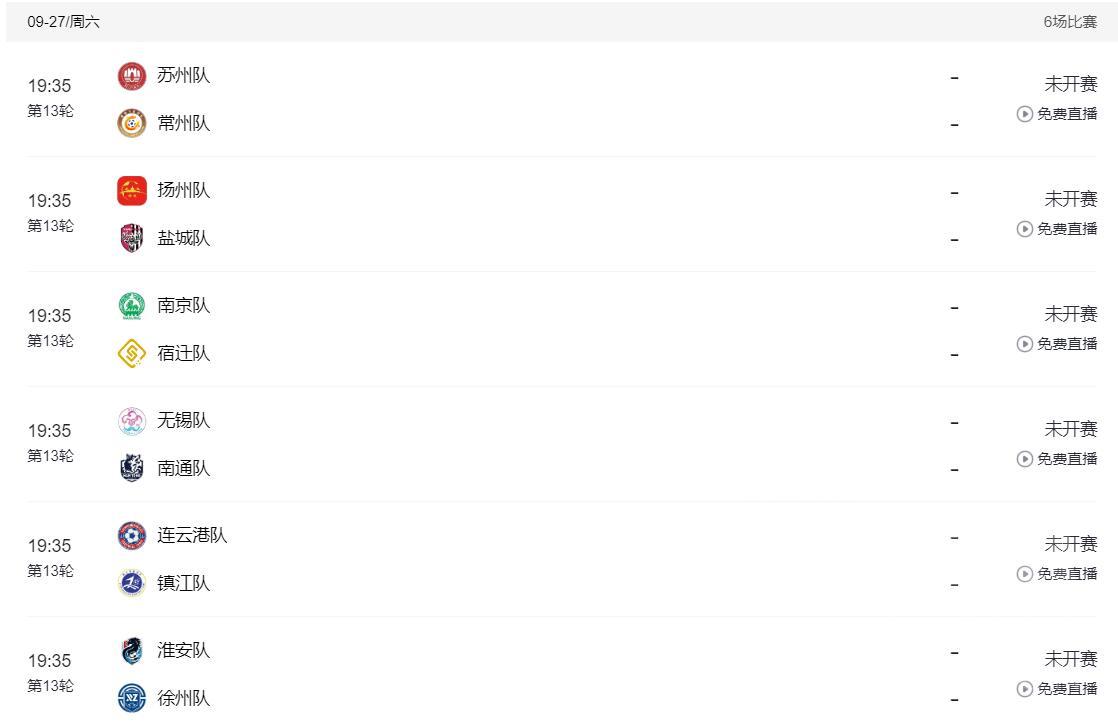Click the 徐州队 blue team logo
The height and width of the screenshot is (722, 1118).
(132, 698)
